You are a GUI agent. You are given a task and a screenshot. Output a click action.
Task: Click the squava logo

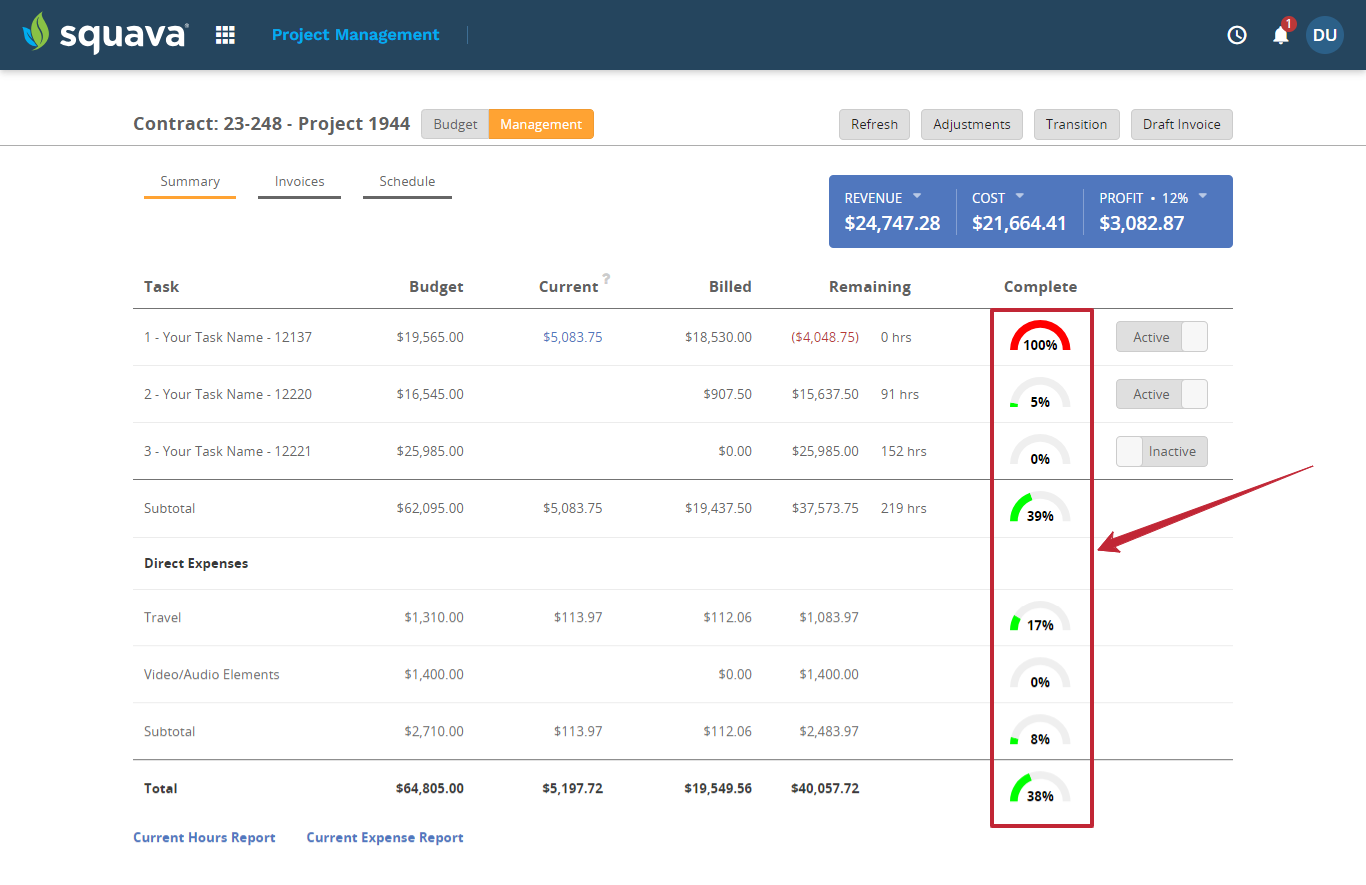click(105, 34)
